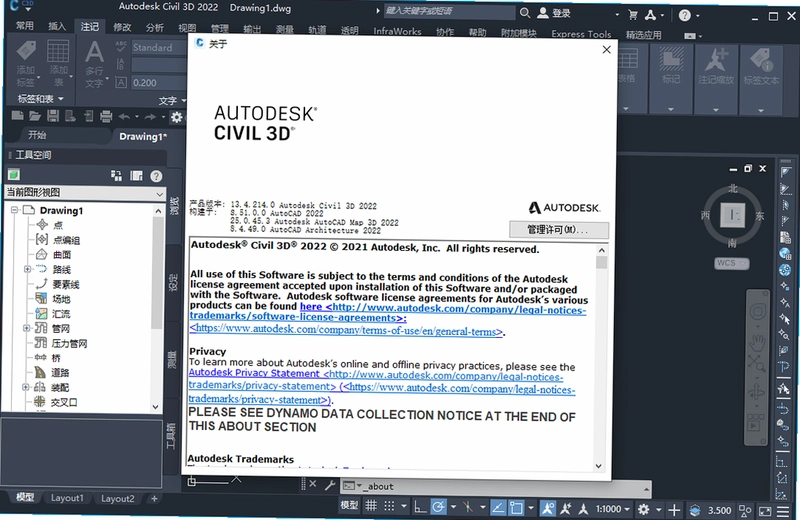Screen dimensions: 800x520
Task: Click the title bar help question mark icon
Action: pyautogui.click(x=685, y=15)
